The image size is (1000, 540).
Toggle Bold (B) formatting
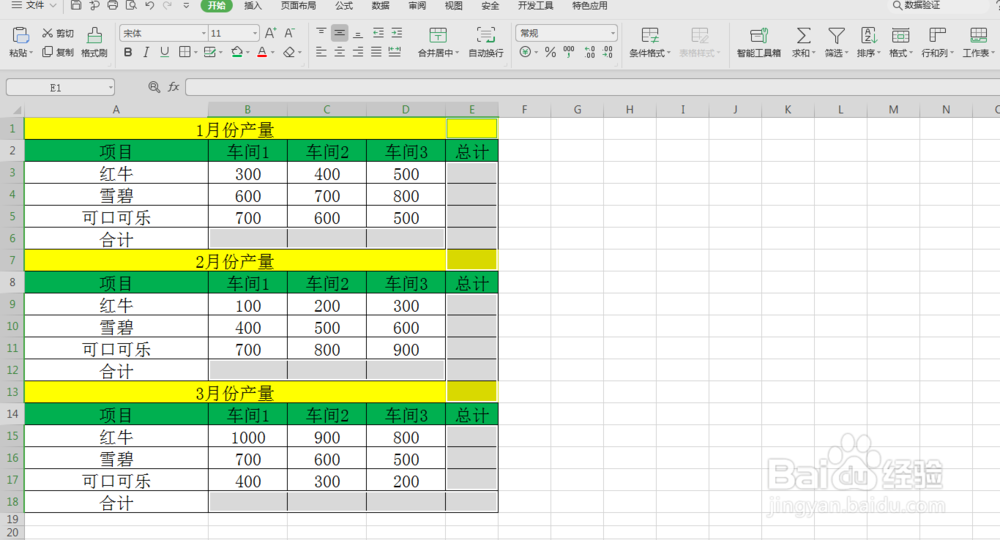(128, 52)
